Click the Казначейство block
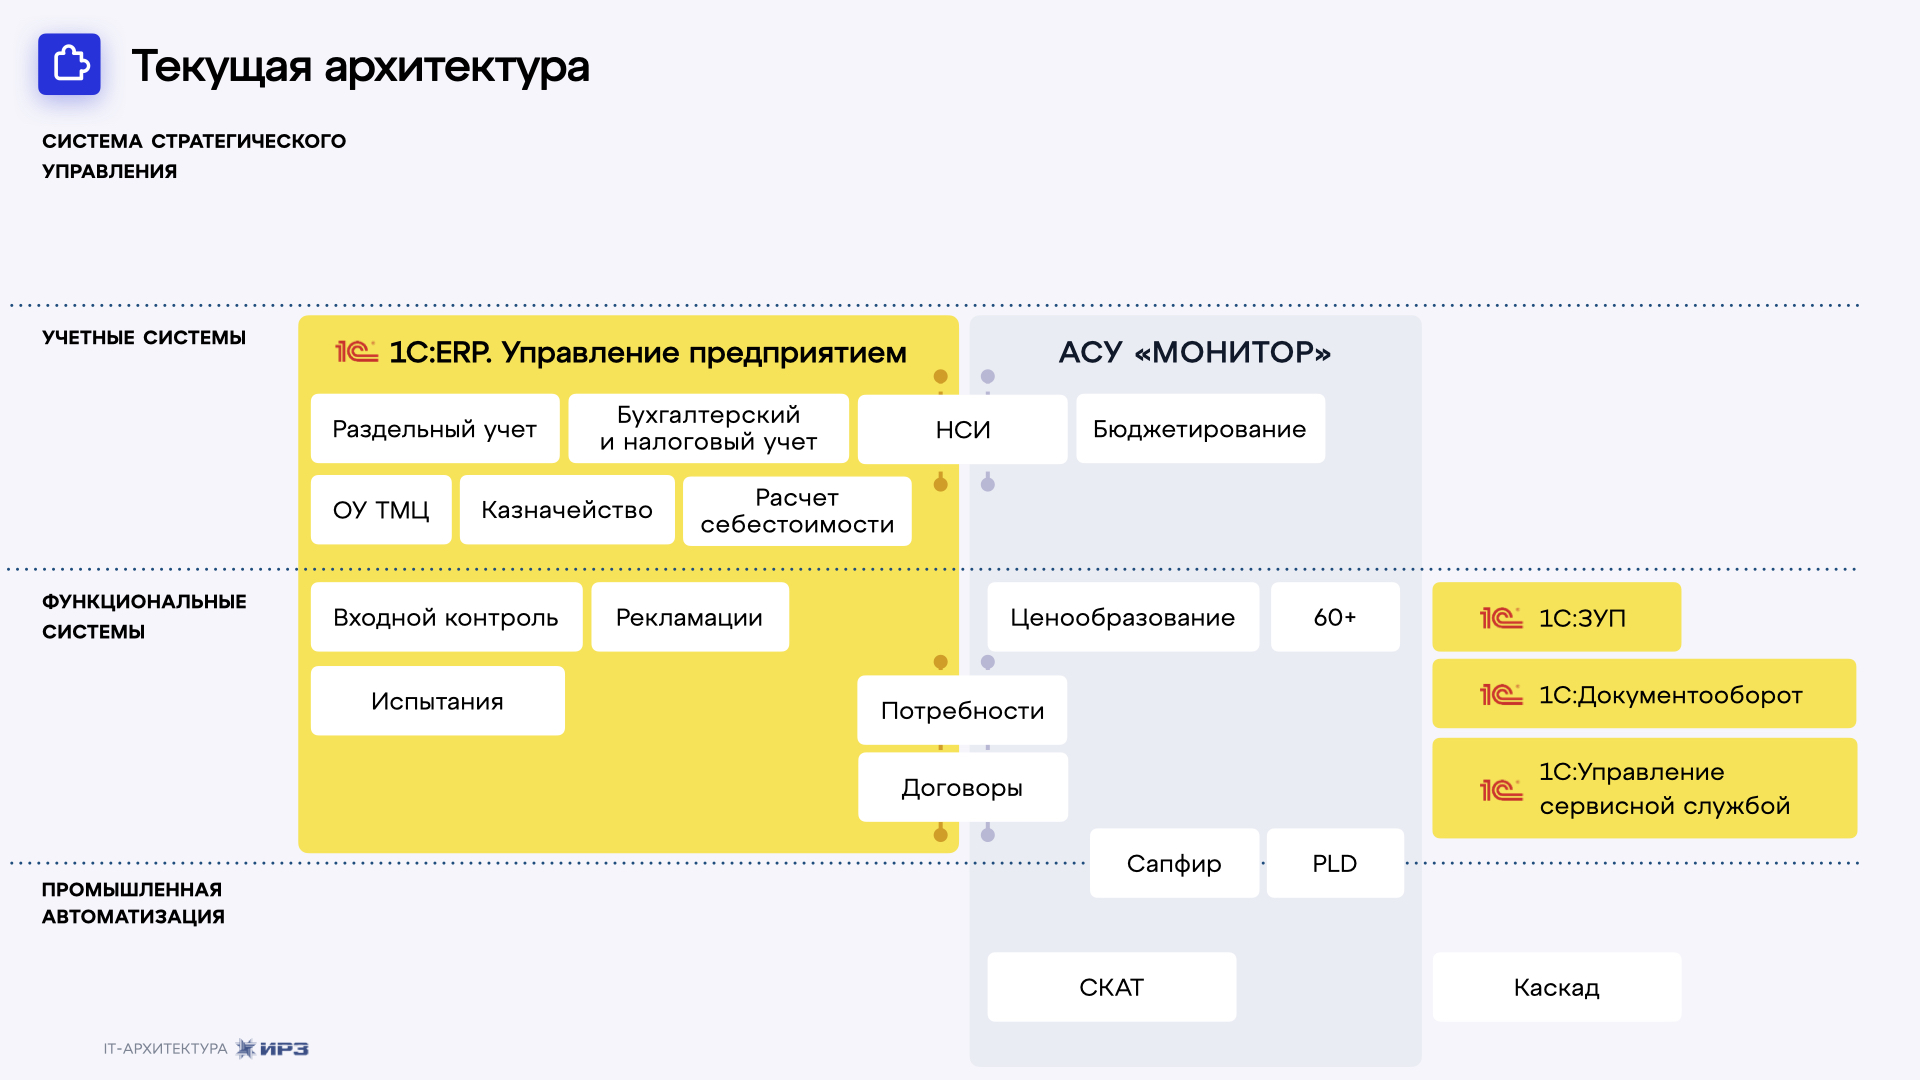This screenshot has height=1080, width=1920. [x=567, y=510]
